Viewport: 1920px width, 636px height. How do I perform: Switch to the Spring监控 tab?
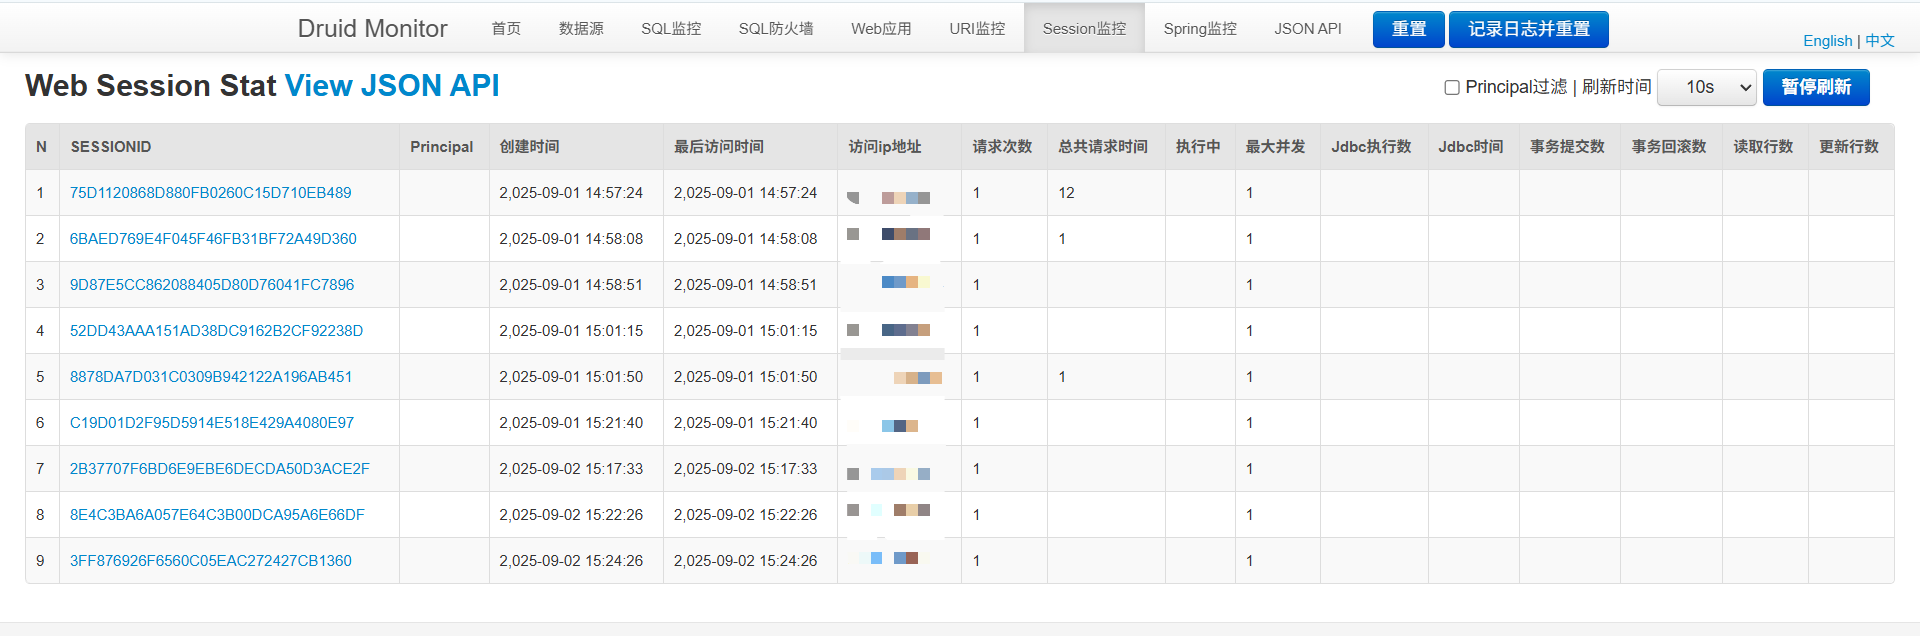point(1200,29)
